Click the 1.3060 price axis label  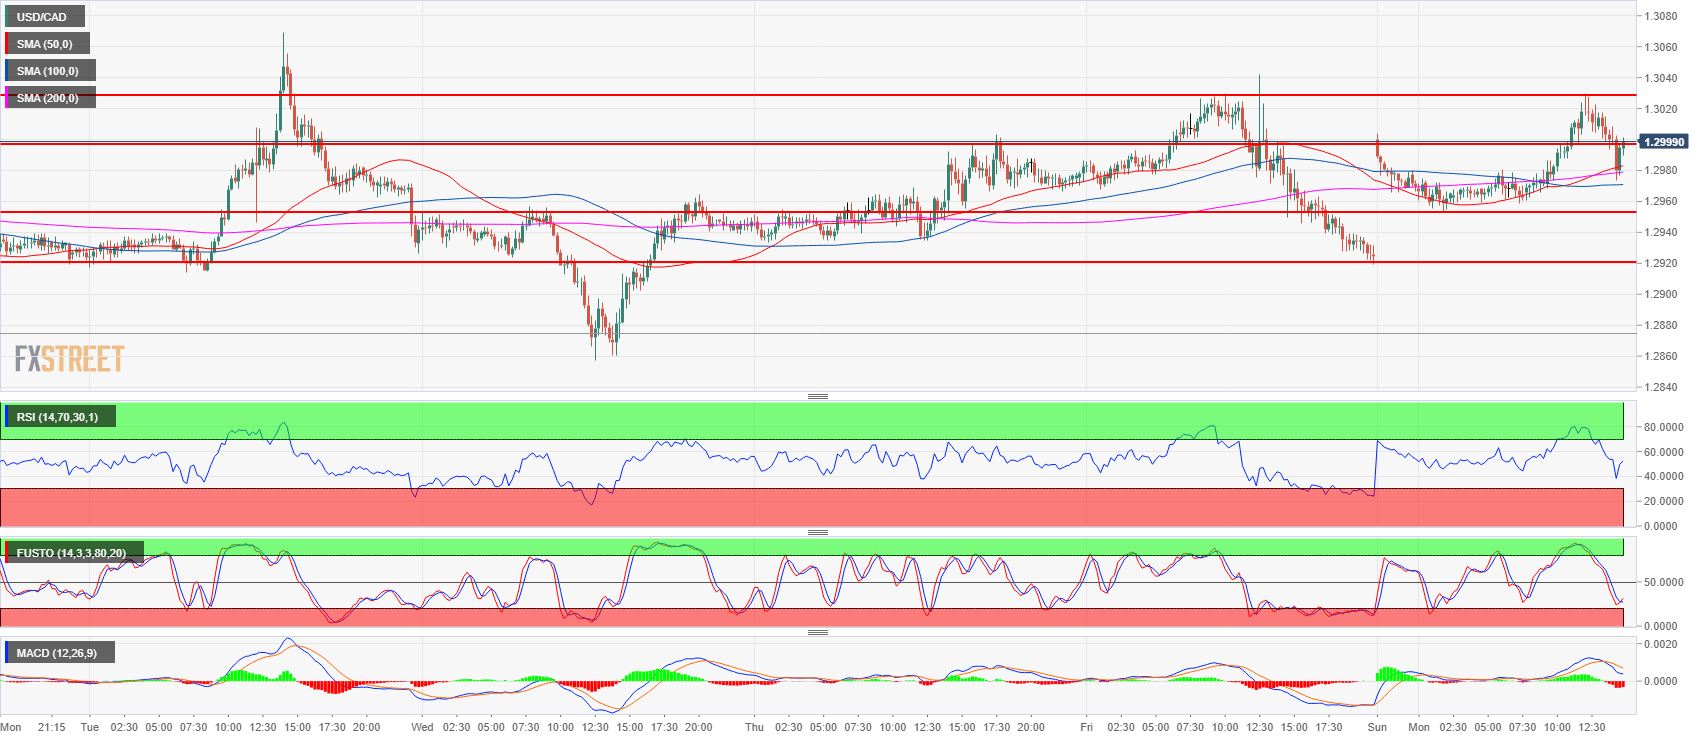click(x=1661, y=47)
